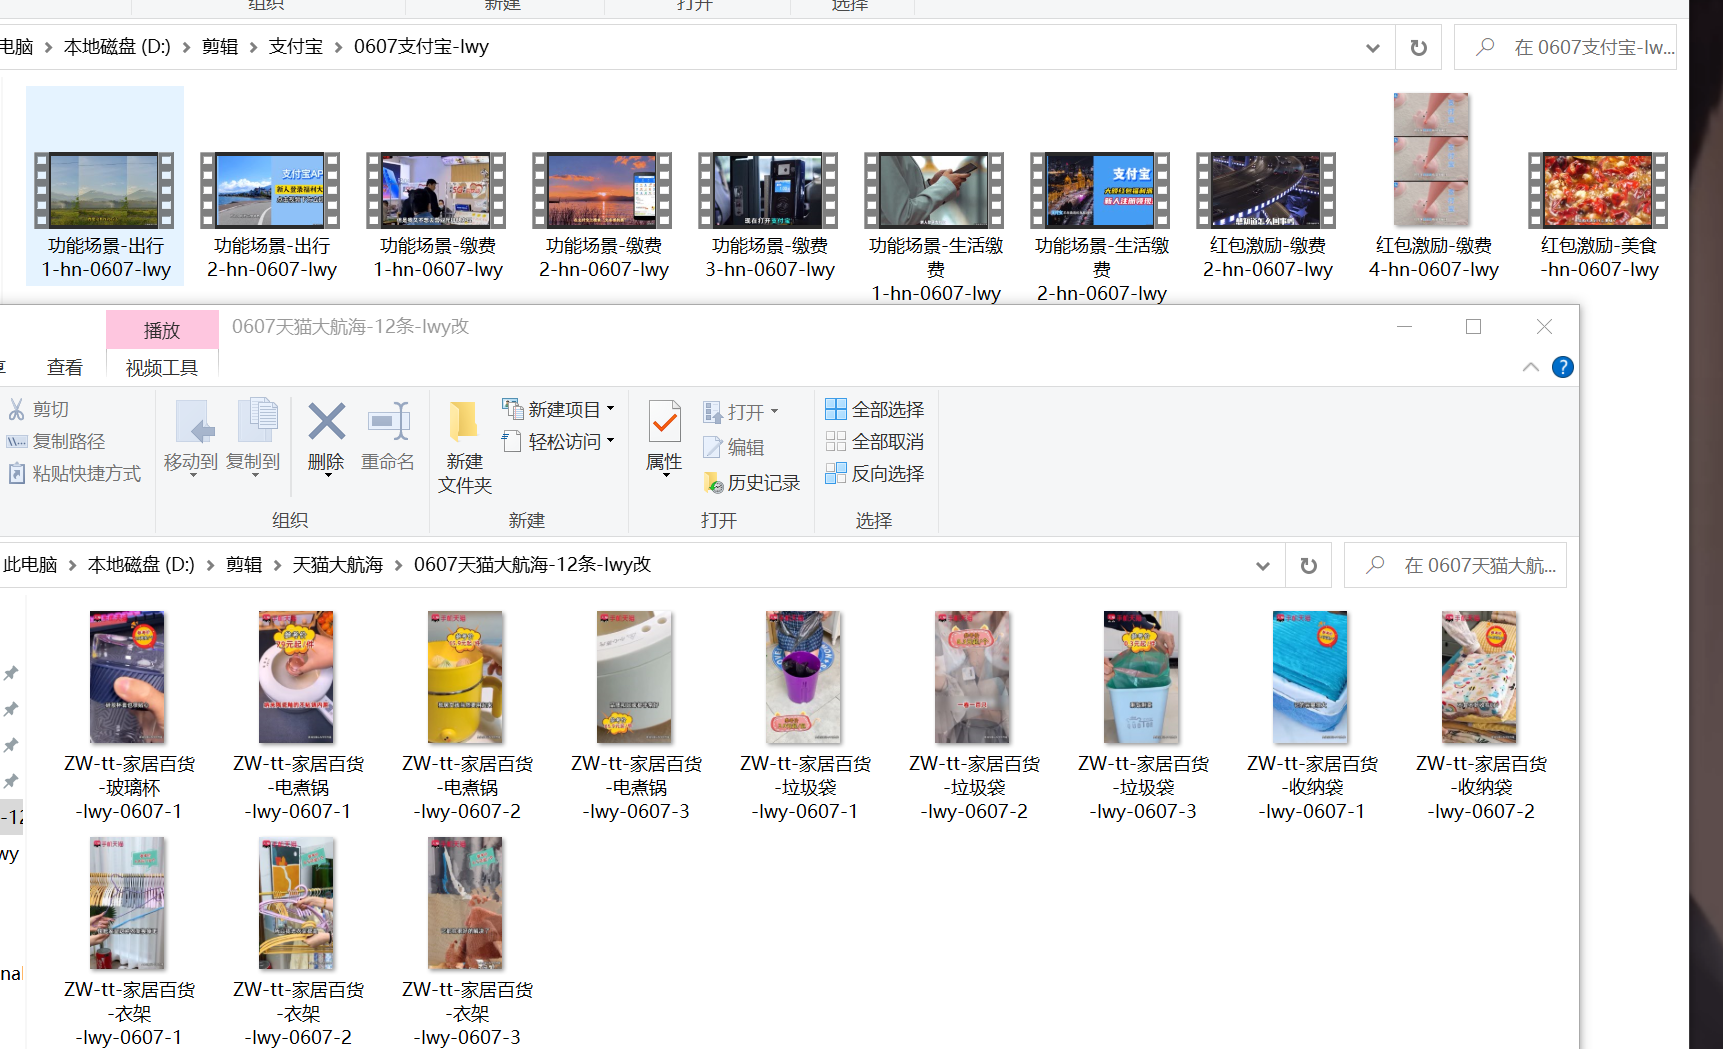
Task: Go to 剪辑 in upper window breadcrumb
Action: (x=220, y=47)
